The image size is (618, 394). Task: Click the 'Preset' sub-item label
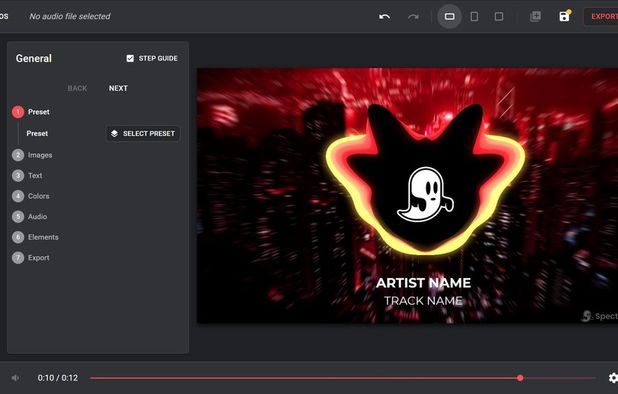37,134
